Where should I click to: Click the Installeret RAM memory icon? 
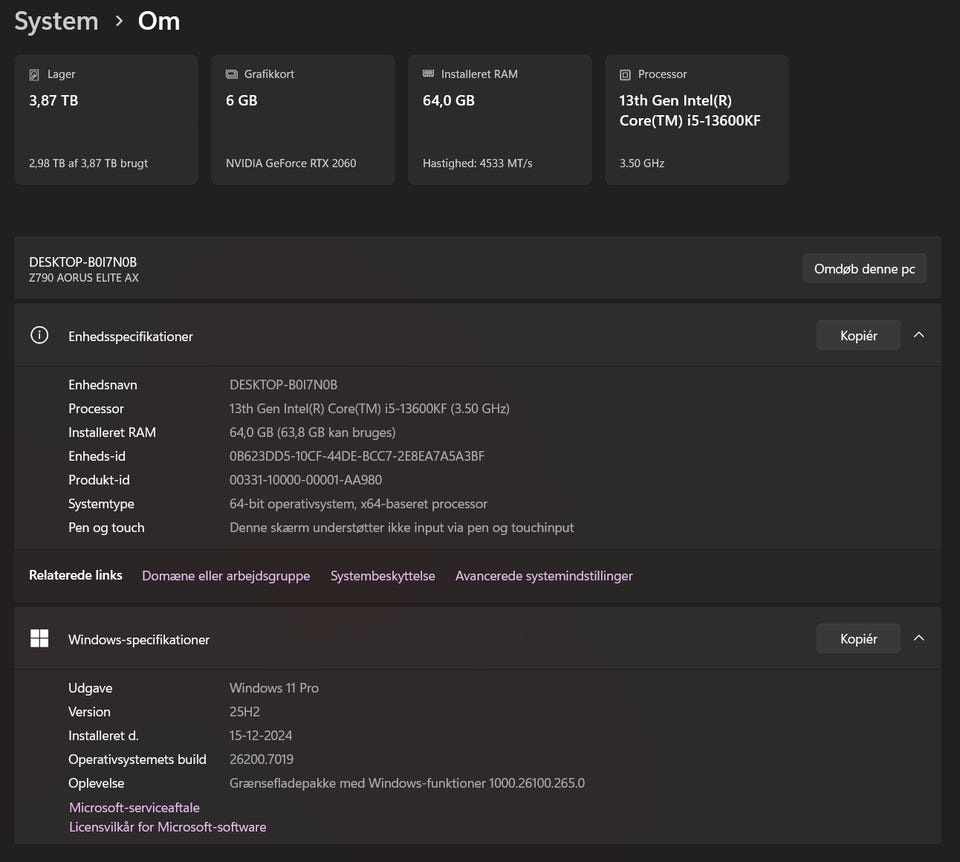point(429,75)
